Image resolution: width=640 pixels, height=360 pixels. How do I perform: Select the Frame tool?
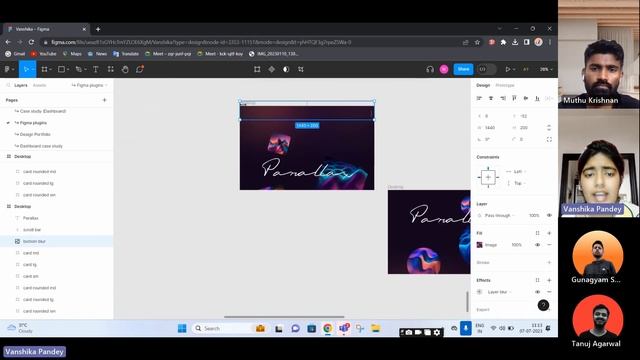point(44,69)
